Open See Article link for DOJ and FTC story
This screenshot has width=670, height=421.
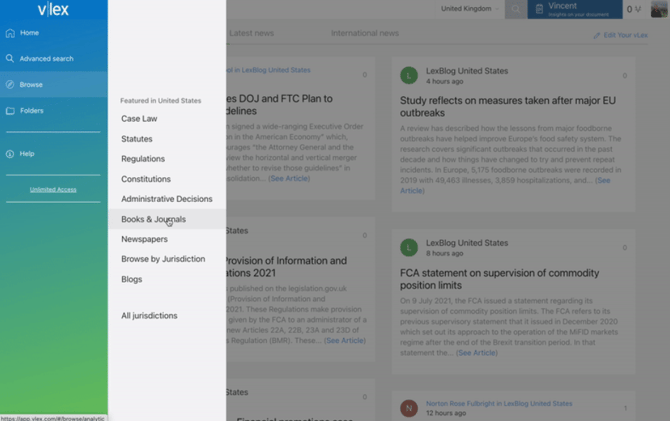point(289,179)
